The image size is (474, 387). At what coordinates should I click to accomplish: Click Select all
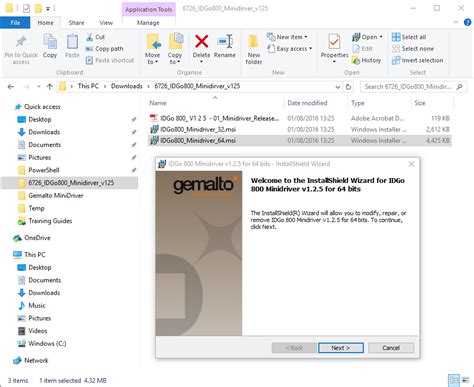(409, 37)
